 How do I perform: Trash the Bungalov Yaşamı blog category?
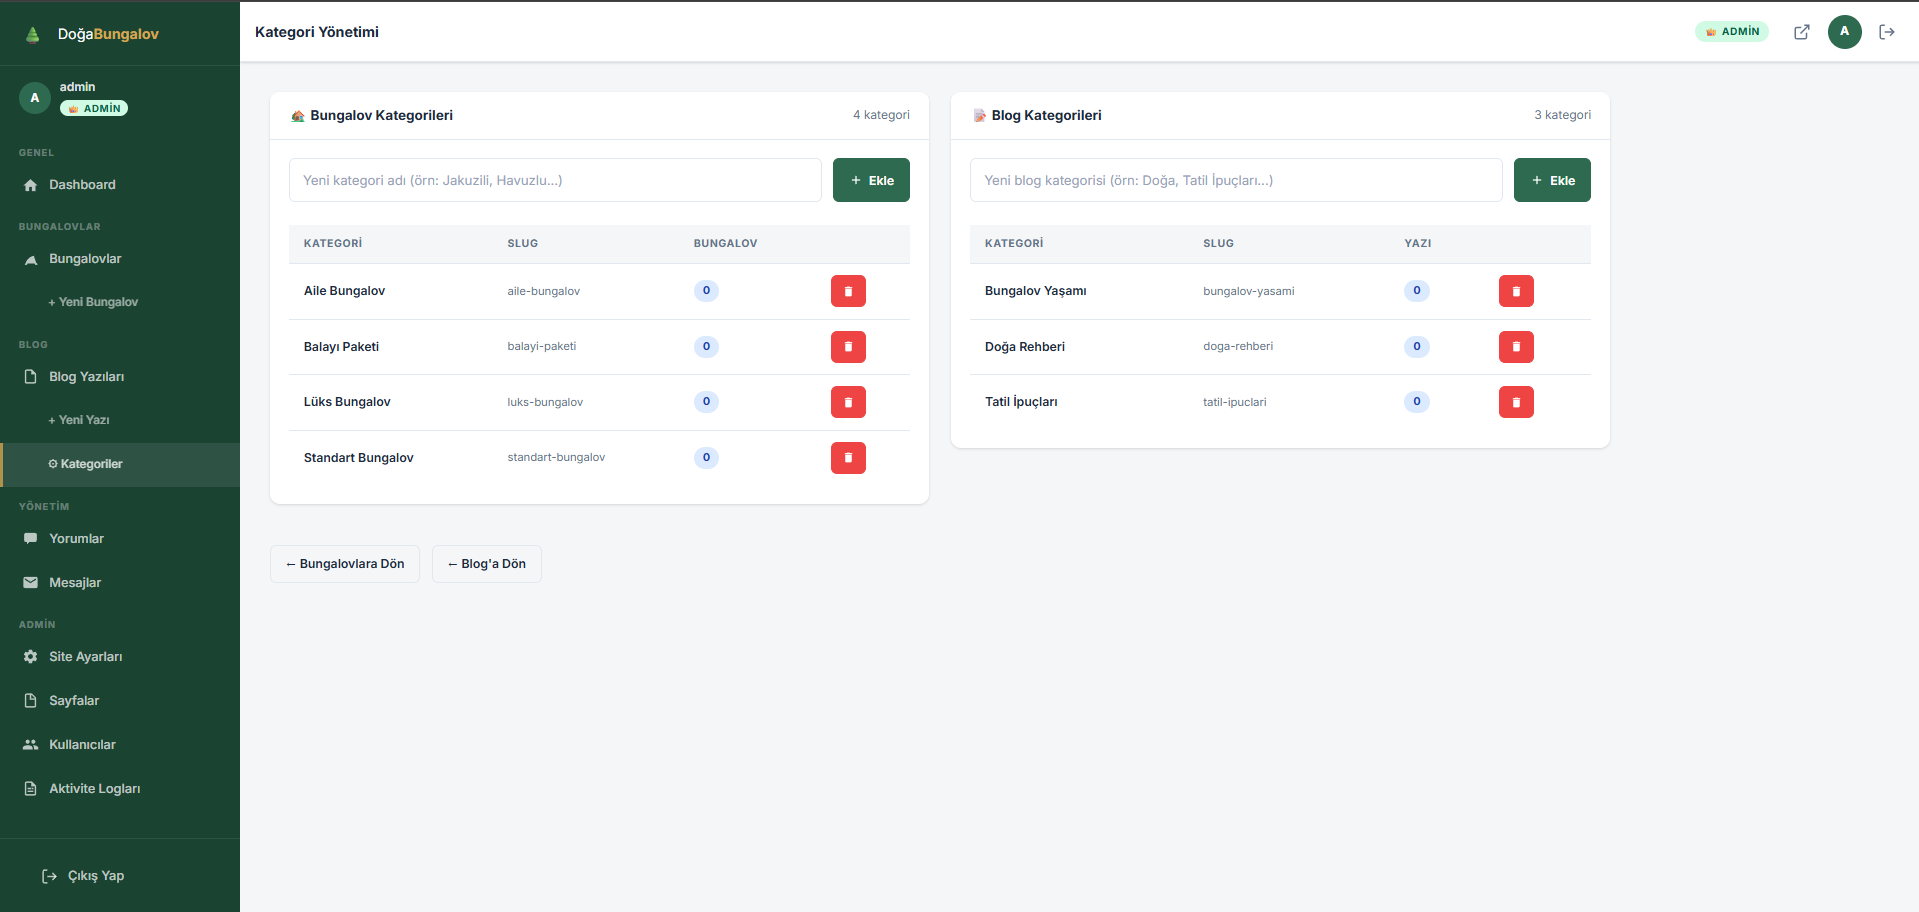(x=1516, y=291)
